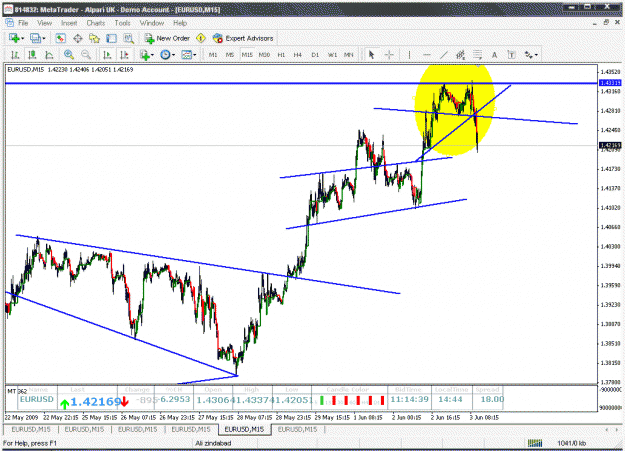Open the File menu
Image resolution: width=625 pixels, height=451 pixels.
click(x=23, y=23)
